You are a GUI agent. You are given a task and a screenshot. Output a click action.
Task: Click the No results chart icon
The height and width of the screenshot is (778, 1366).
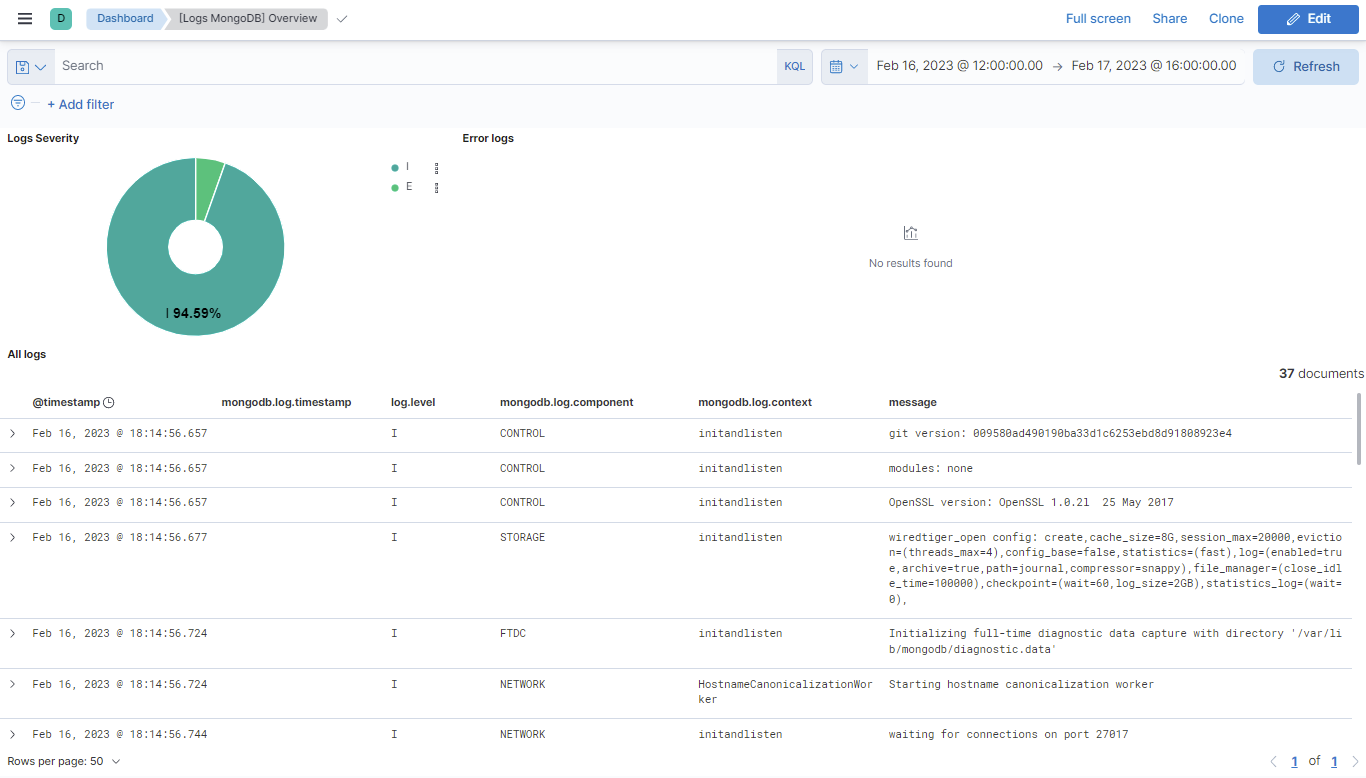click(910, 233)
